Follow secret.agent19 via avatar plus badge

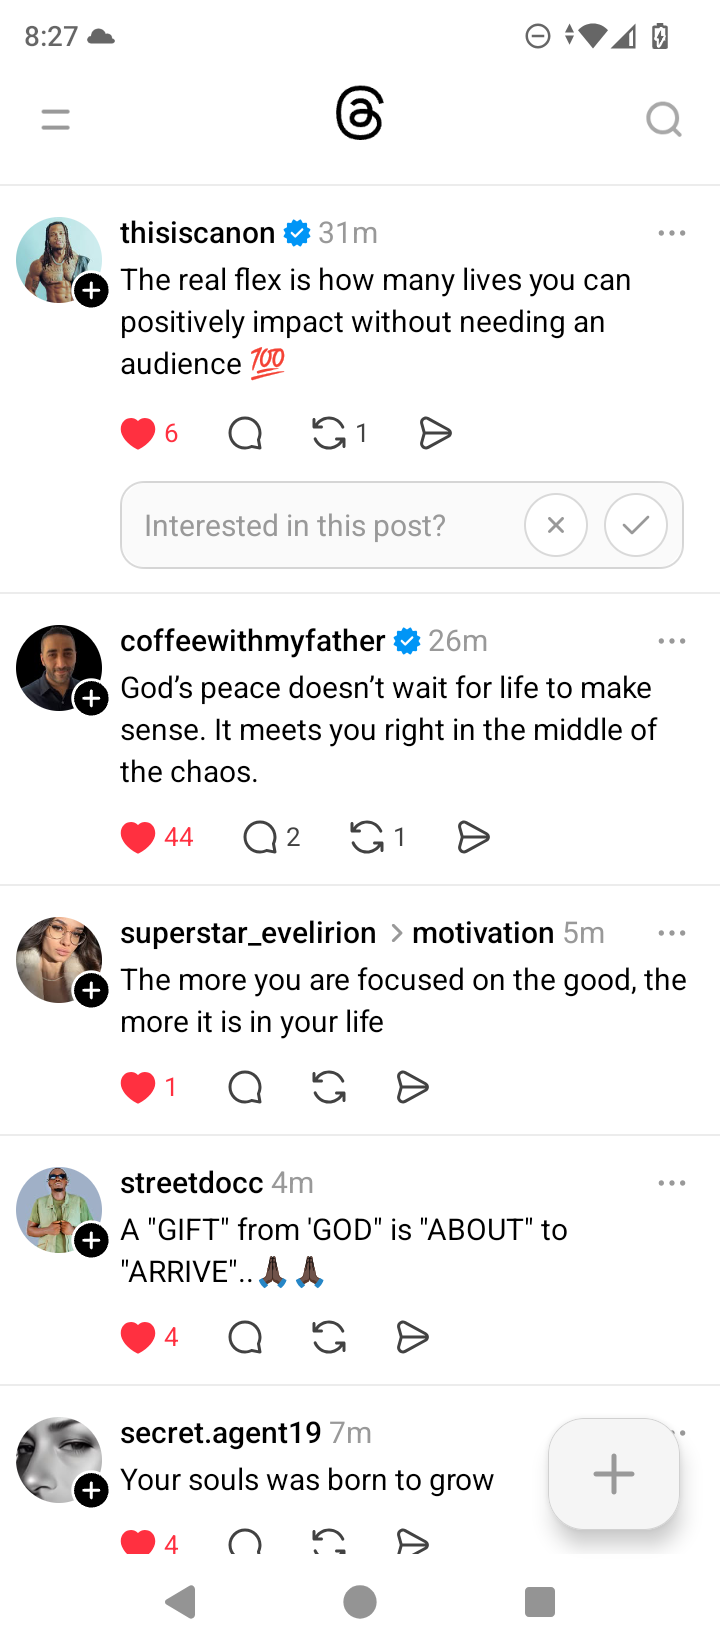(x=92, y=1490)
